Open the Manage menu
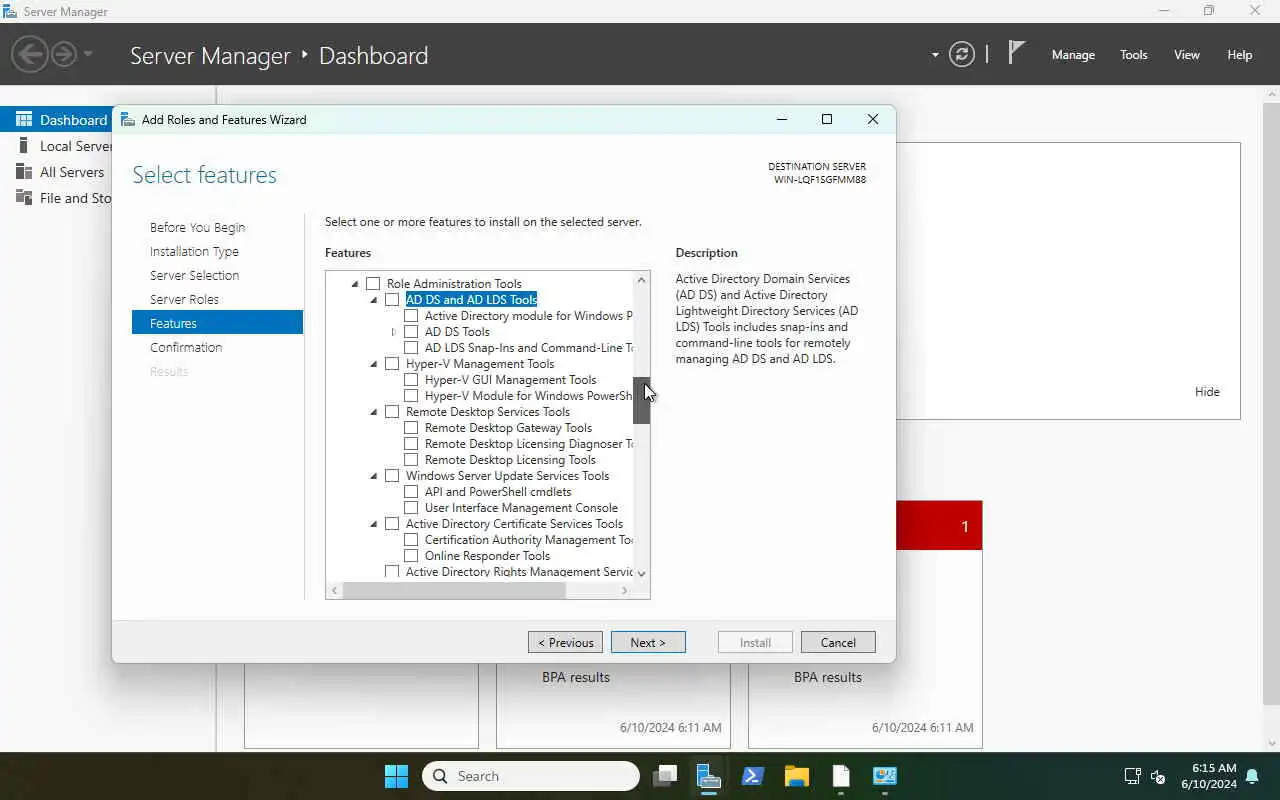 [1073, 55]
